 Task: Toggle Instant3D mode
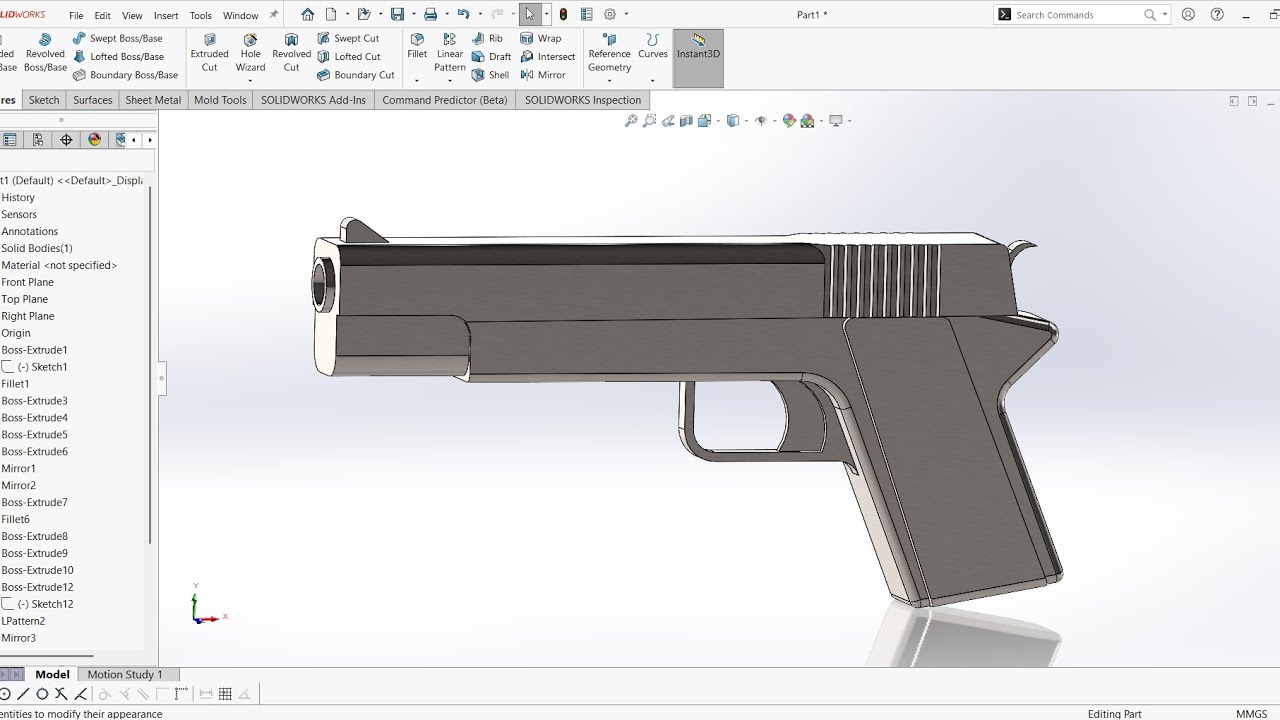point(698,57)
